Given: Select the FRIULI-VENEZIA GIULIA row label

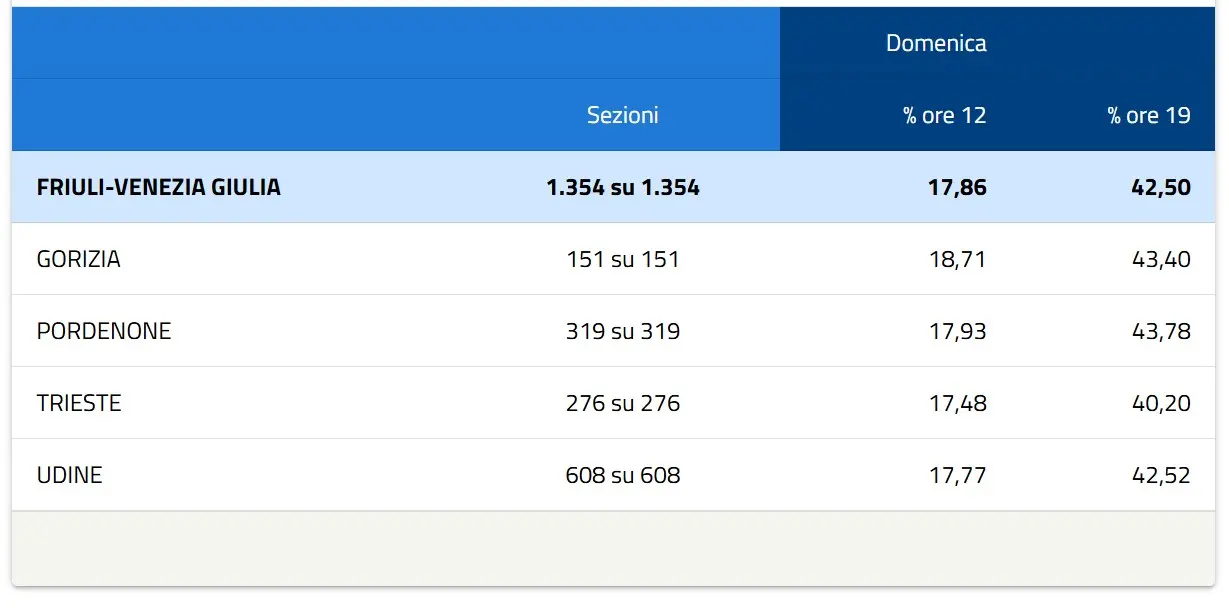Looking at the screenshot, I should tap(158, 187).
